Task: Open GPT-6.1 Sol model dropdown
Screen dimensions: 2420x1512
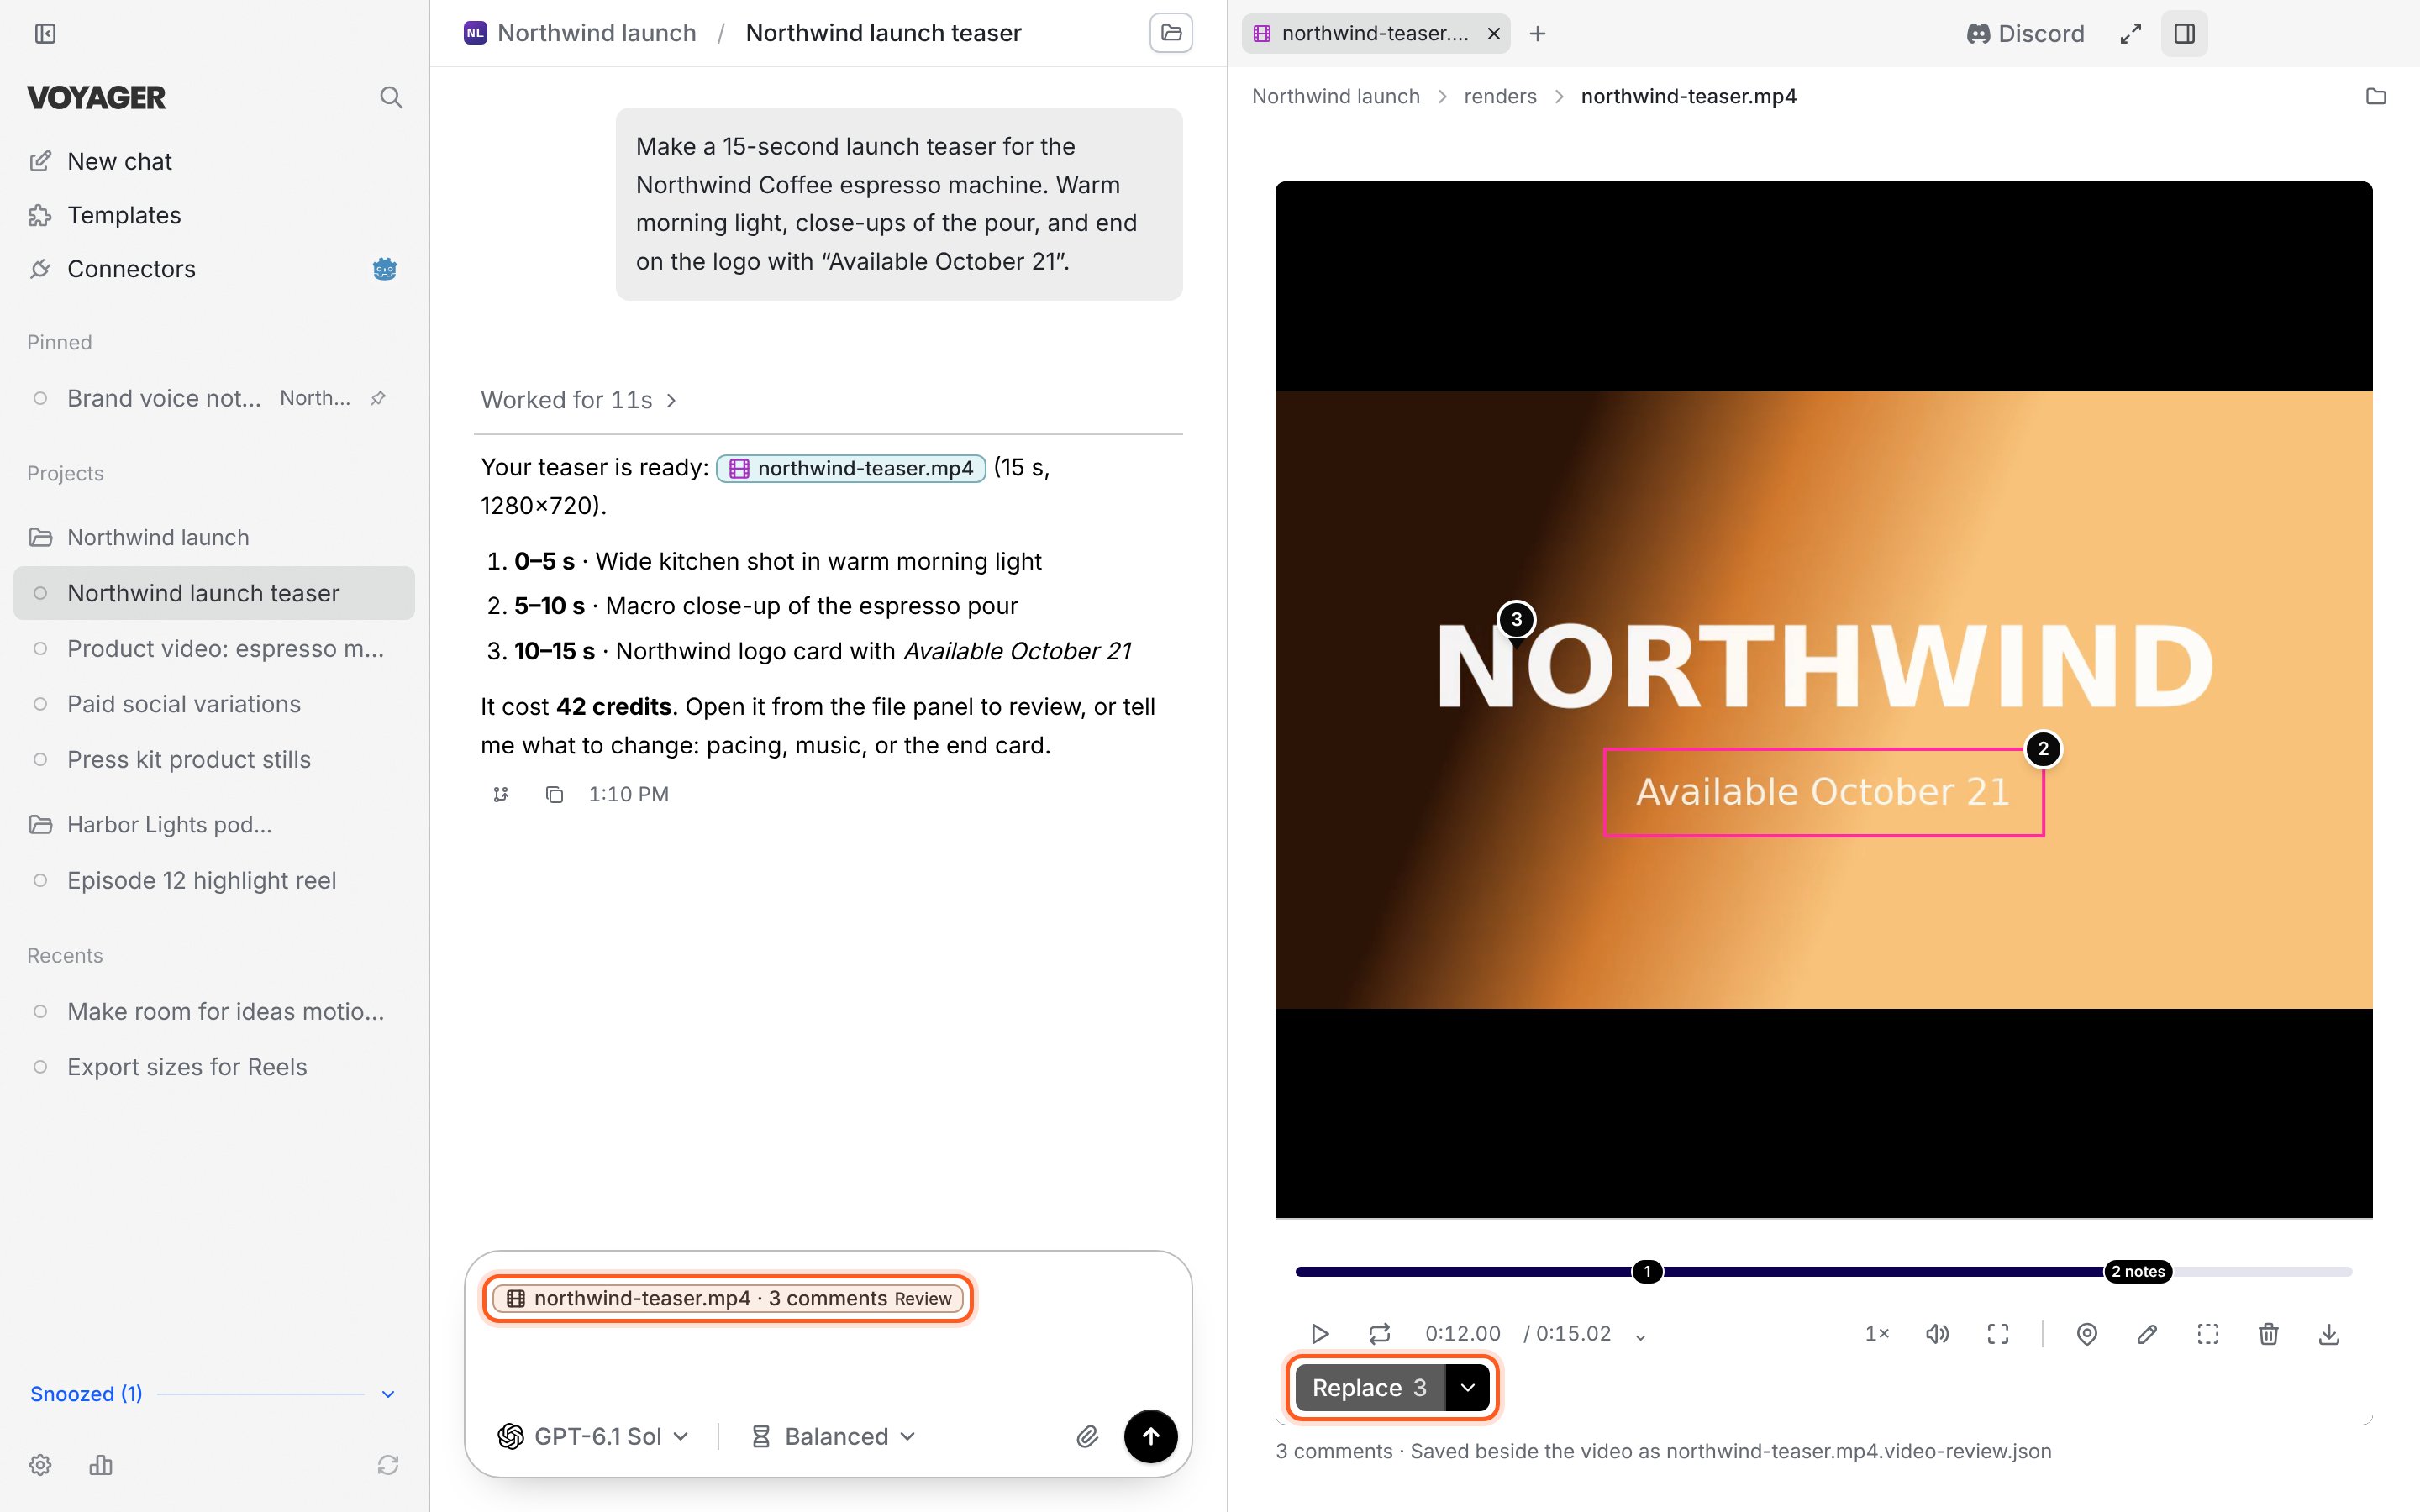Action: tap(593, 1436)
